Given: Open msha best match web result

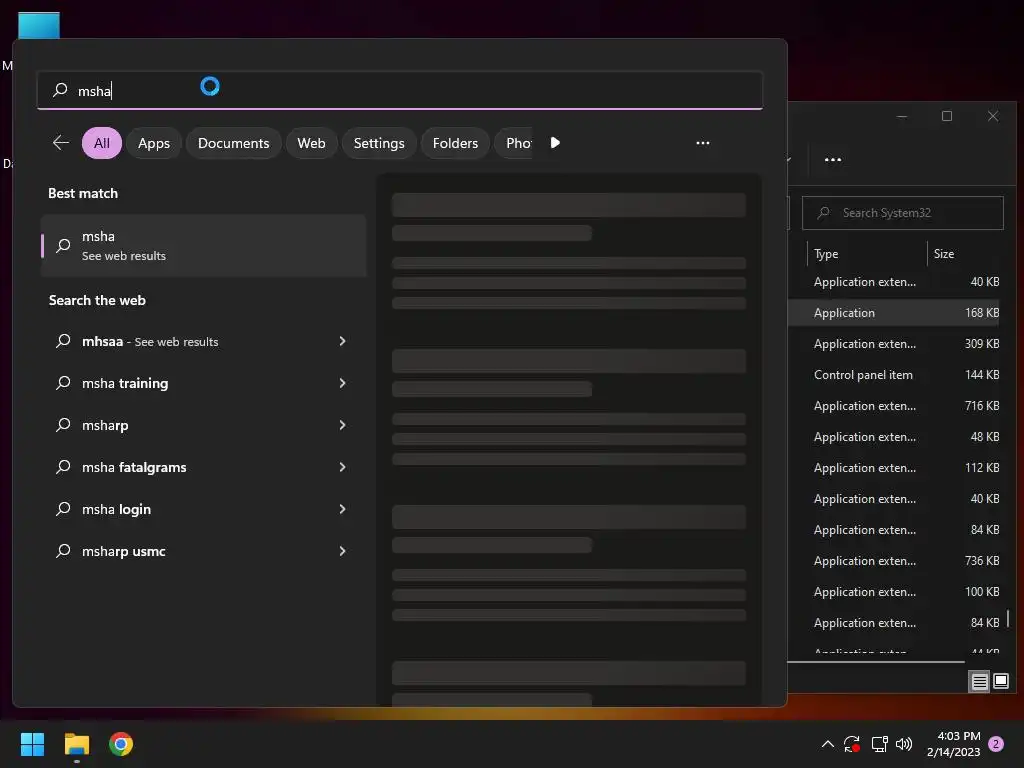Looking at the screenshot, I should click(x=203, y=246).
